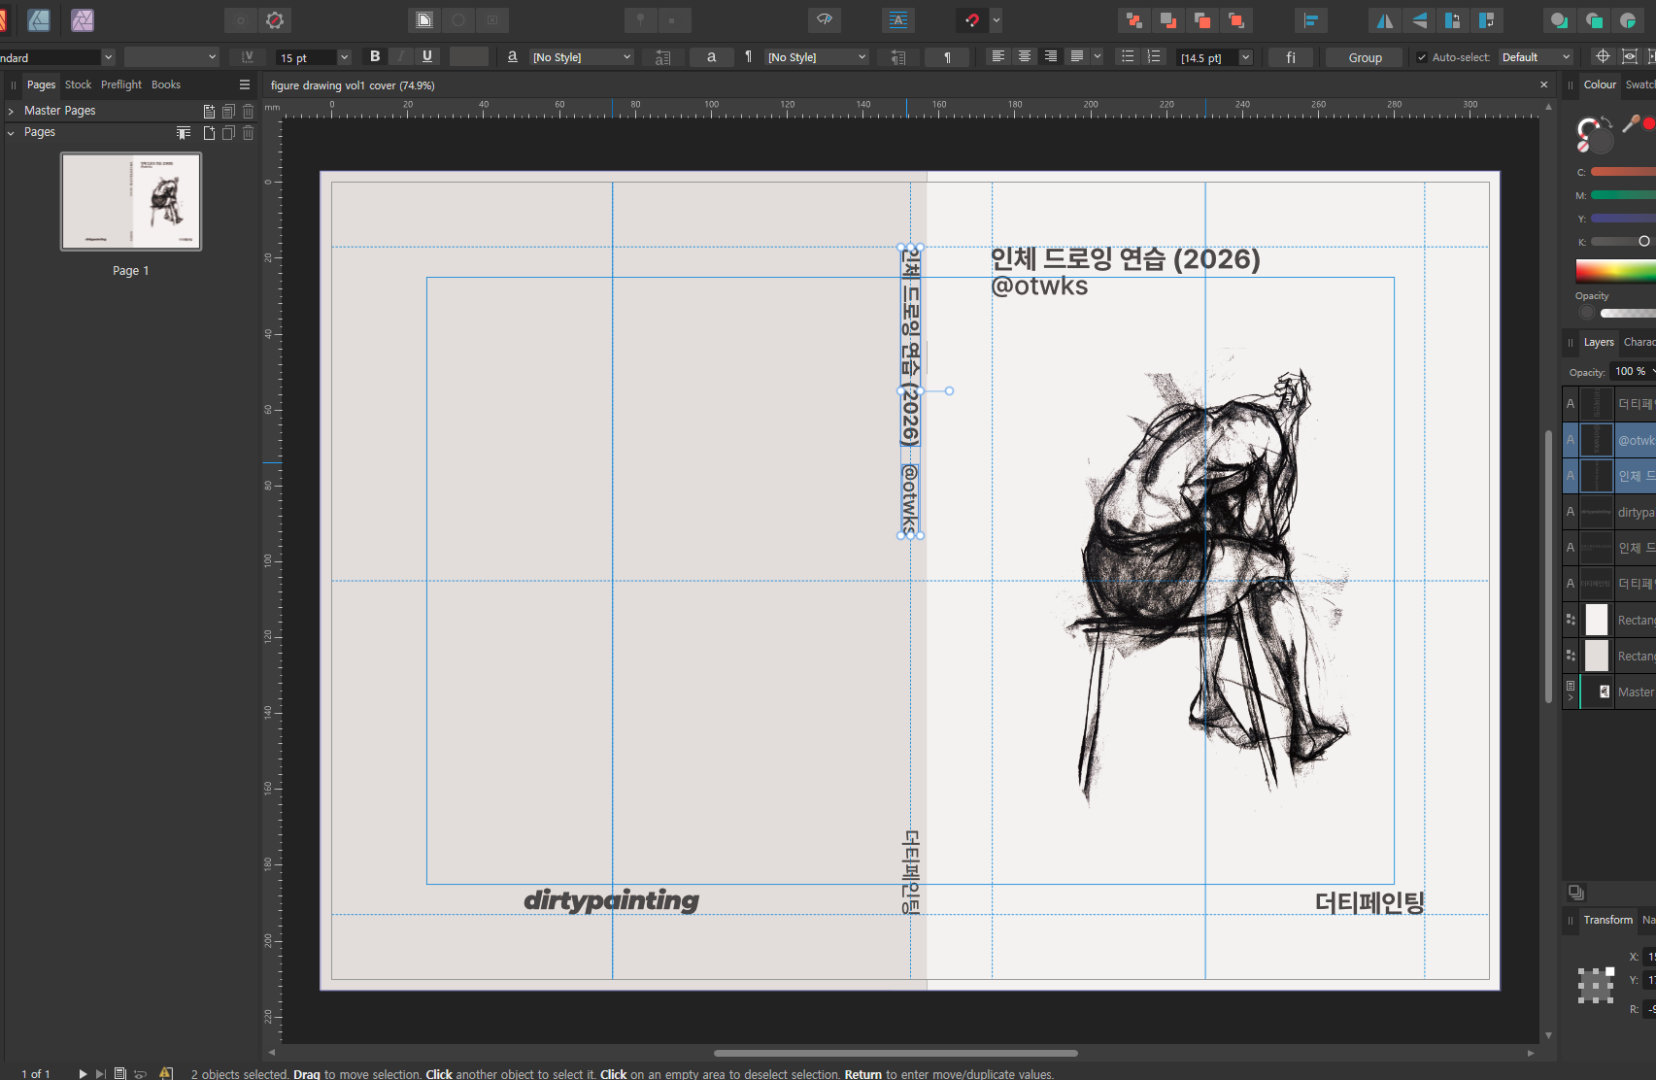Toggle the snapping magnet icon
Screen dimensions: 1656x1080
(972, 20)
